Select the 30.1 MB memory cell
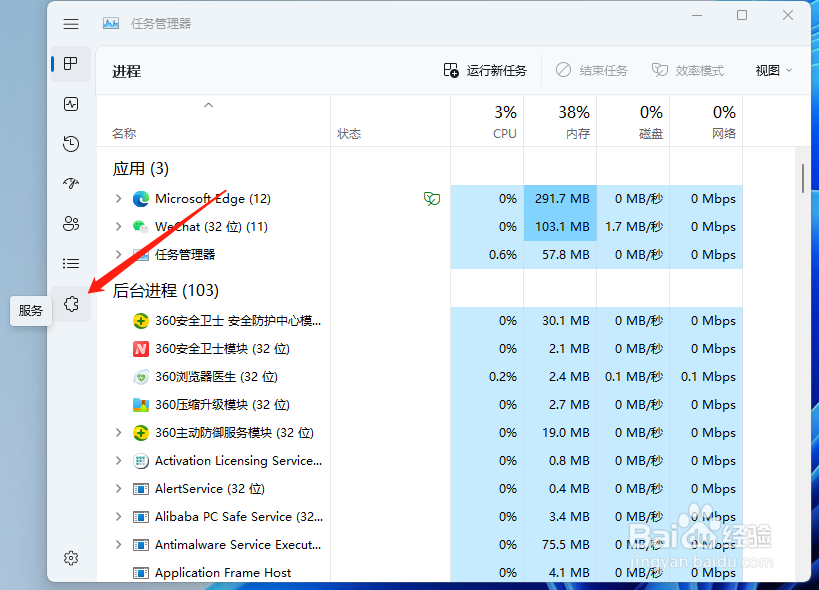Viewport: 819px width, 590px height. pyautogui.click(x=560, y=321)
